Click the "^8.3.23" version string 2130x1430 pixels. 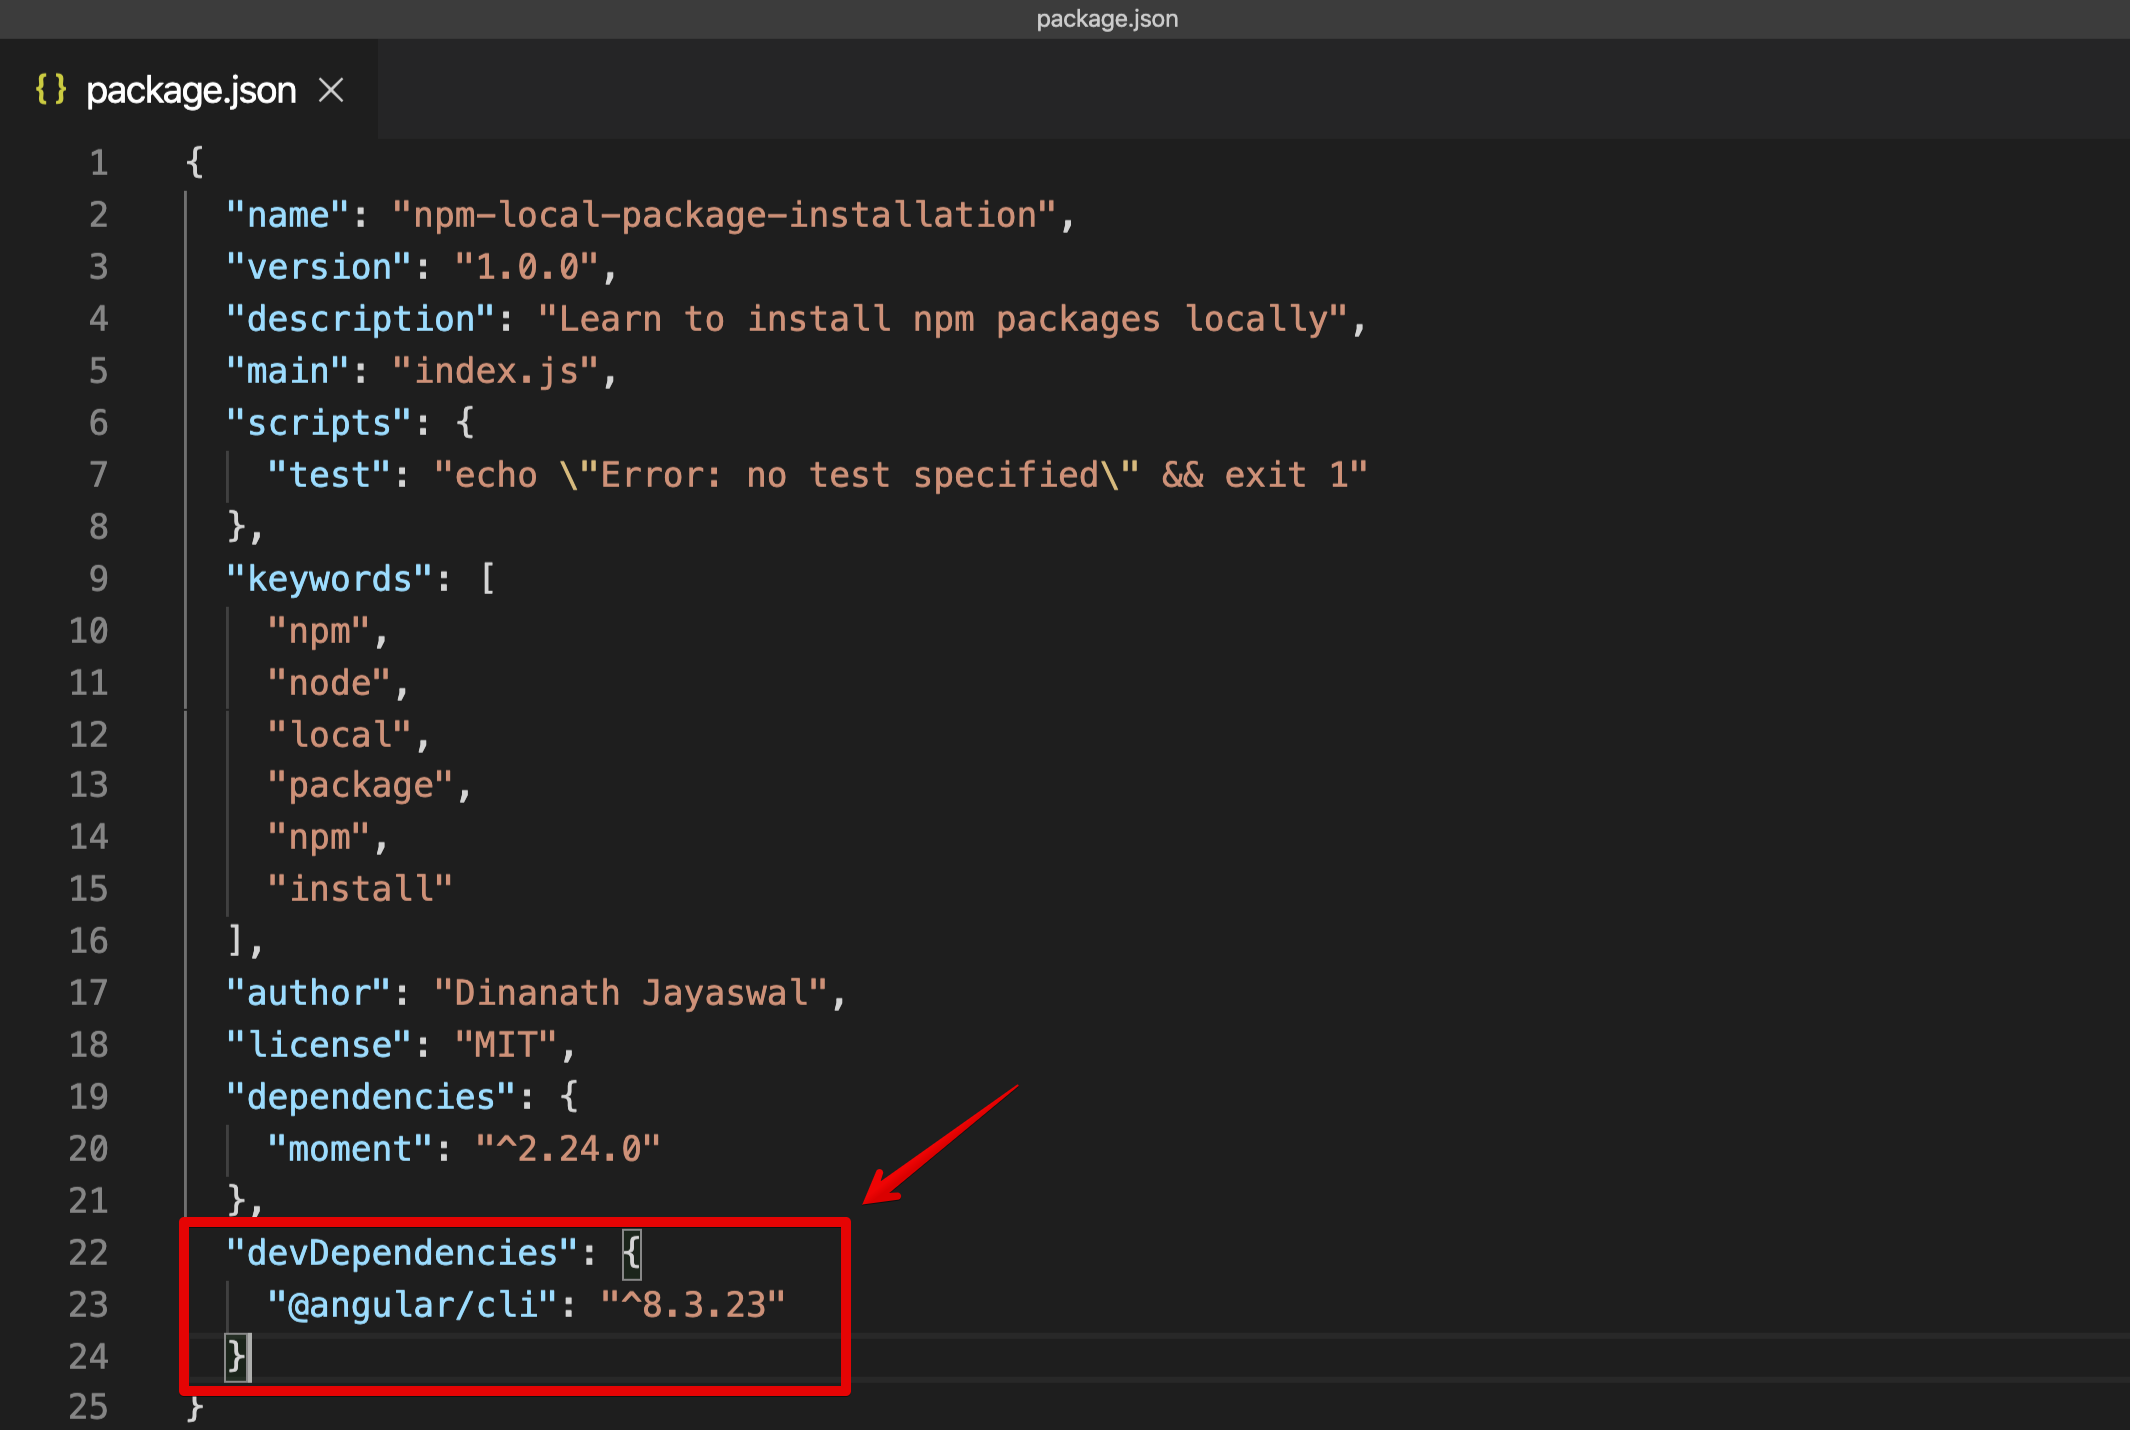pyautogui.click(x=693, y=1306)
